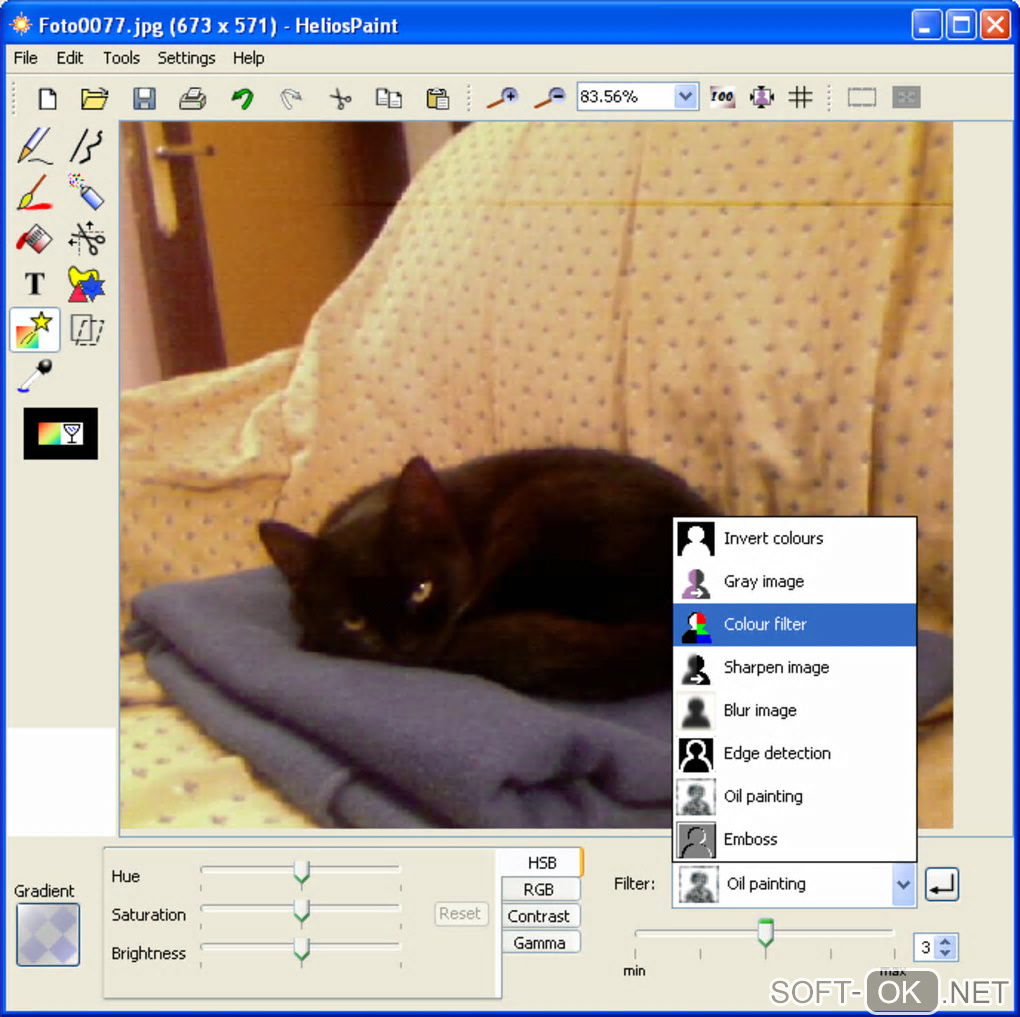Screen dimensions: 1020x1017
Task: Switch to the HSB tab
Action: (x=541, y=863)
